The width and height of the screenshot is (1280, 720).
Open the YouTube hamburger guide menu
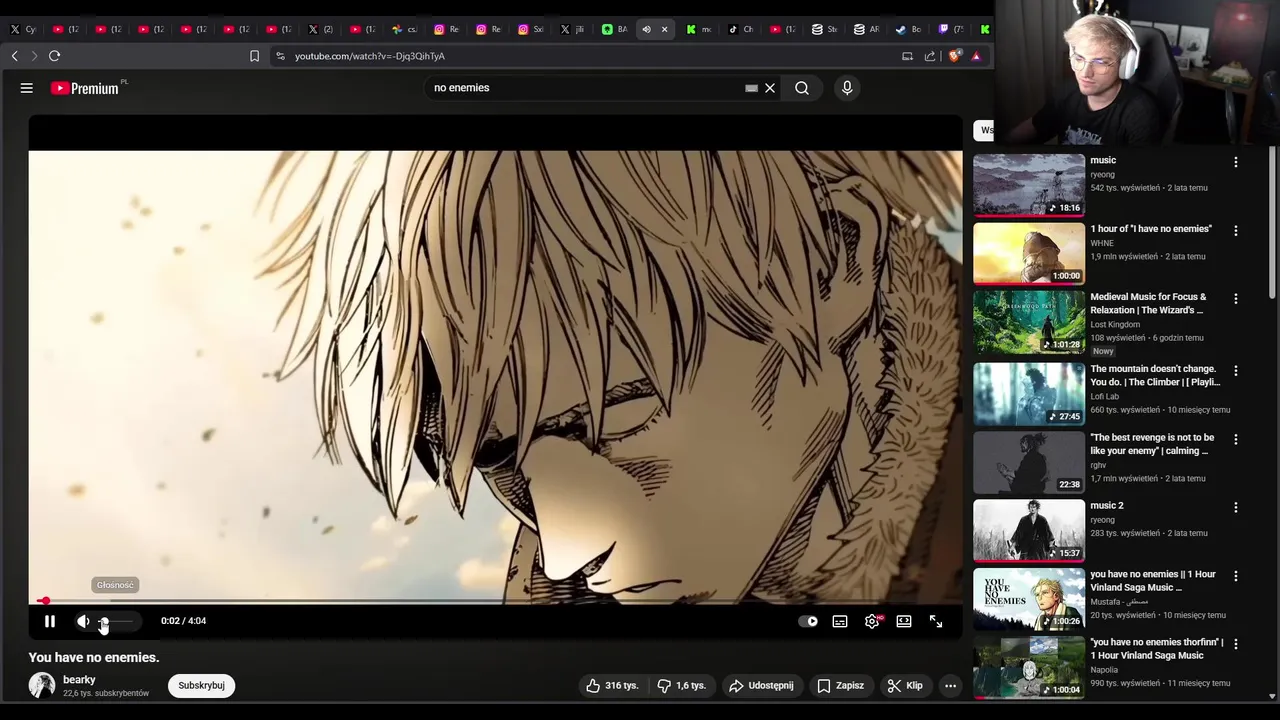click(x=27, y=88)
